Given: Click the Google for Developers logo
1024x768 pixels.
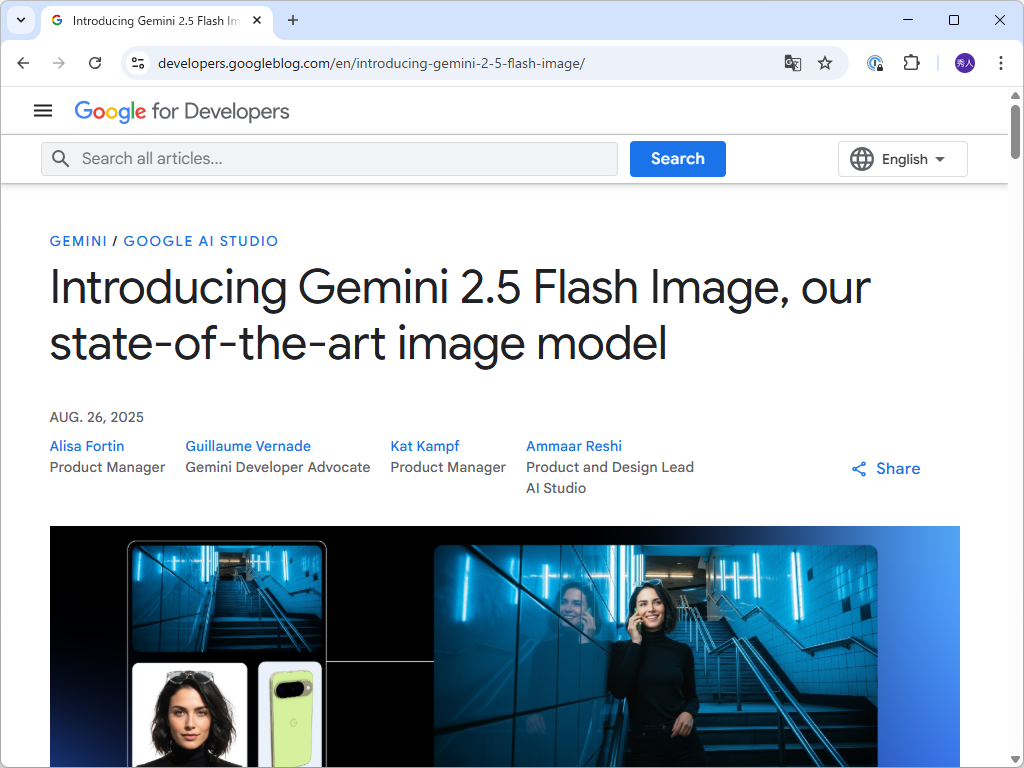Looking at the screenshot, I should 181,111.
